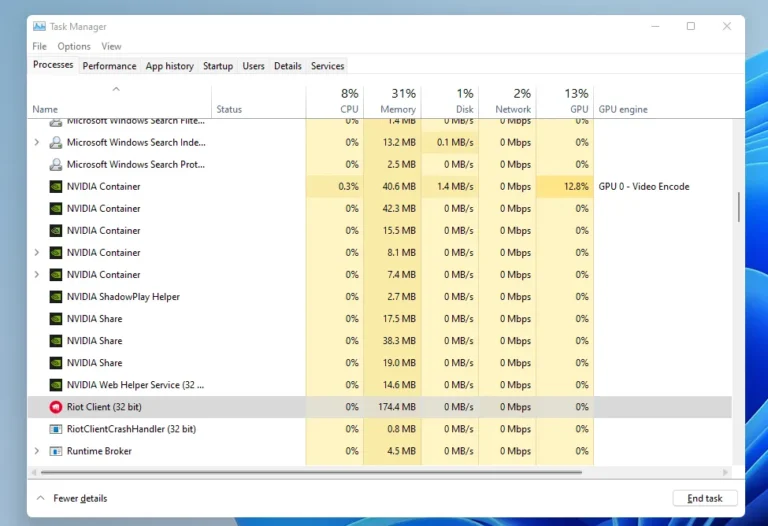Switch to the Details tab
This screenshot has width=768, height=526.
pyautogui.click(x=288, y=66)
